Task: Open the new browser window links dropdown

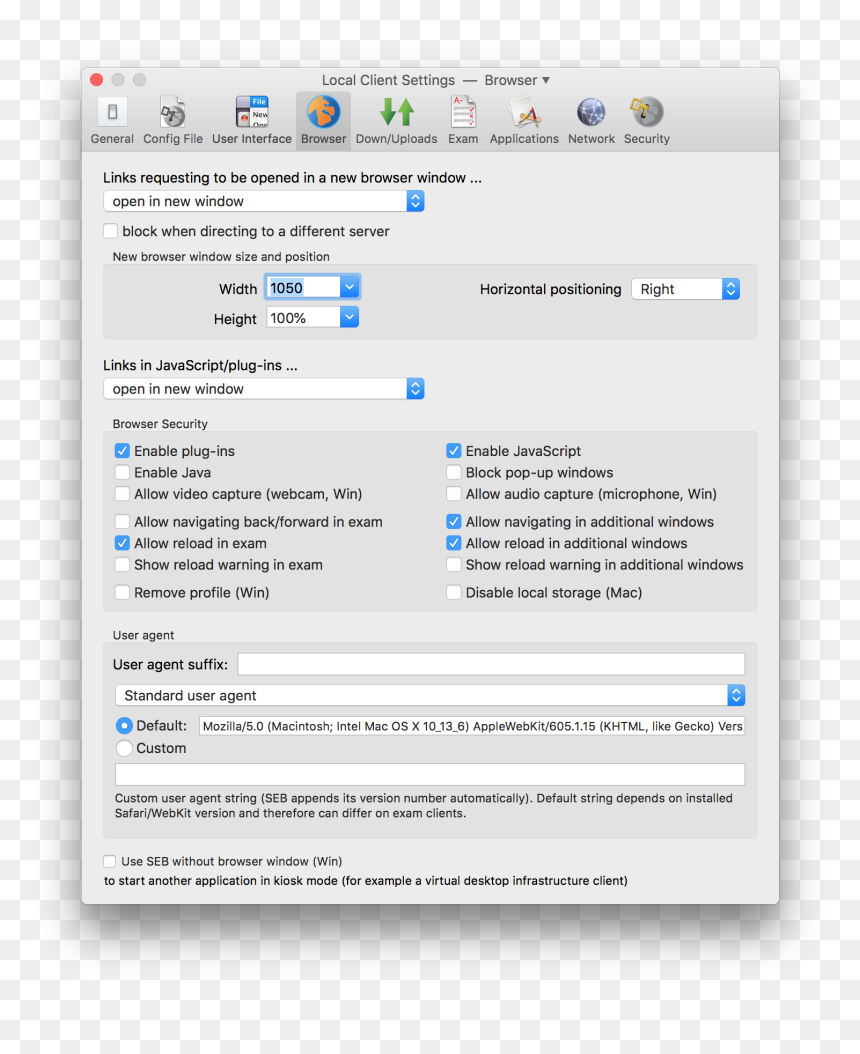Action: click(x=264, y=201)
